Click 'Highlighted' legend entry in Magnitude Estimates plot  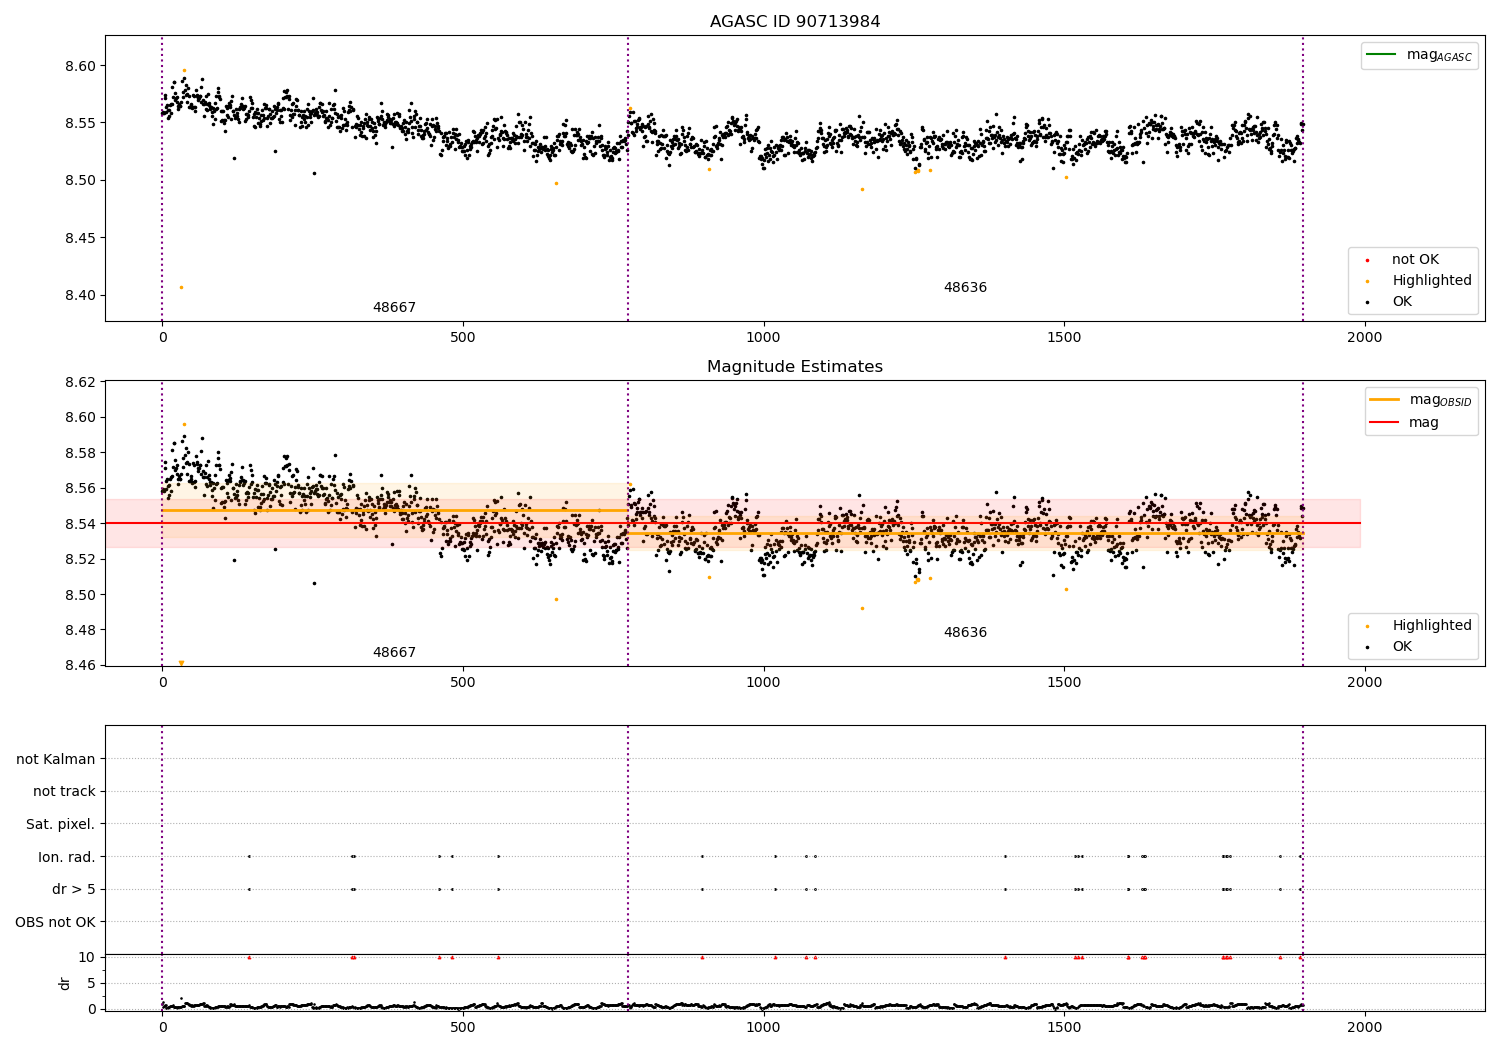[1420, 625]
